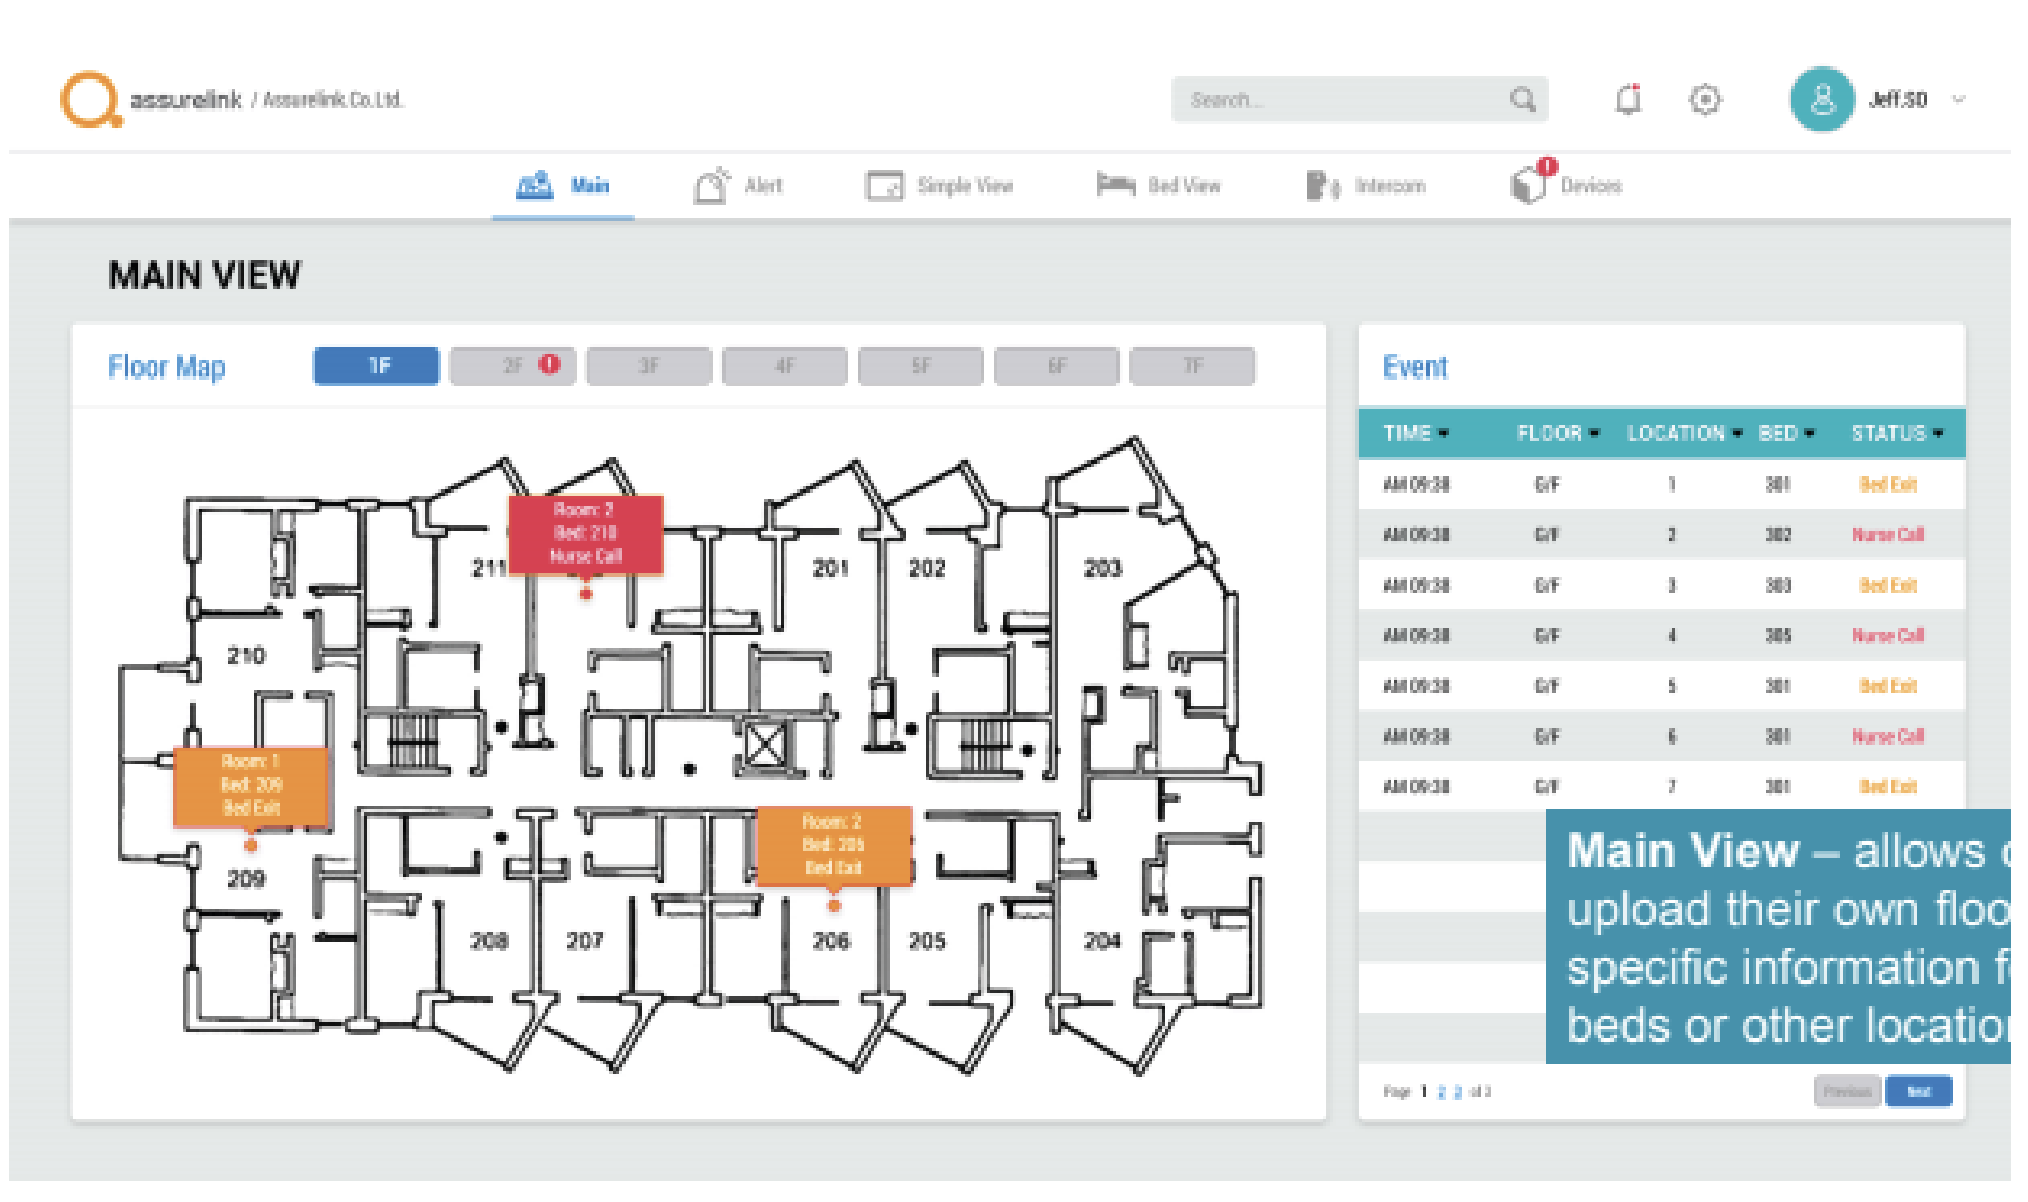Select the 5F floor button
The height and width of the screenshot is (1202, 2028).
(x=920, y=366)
